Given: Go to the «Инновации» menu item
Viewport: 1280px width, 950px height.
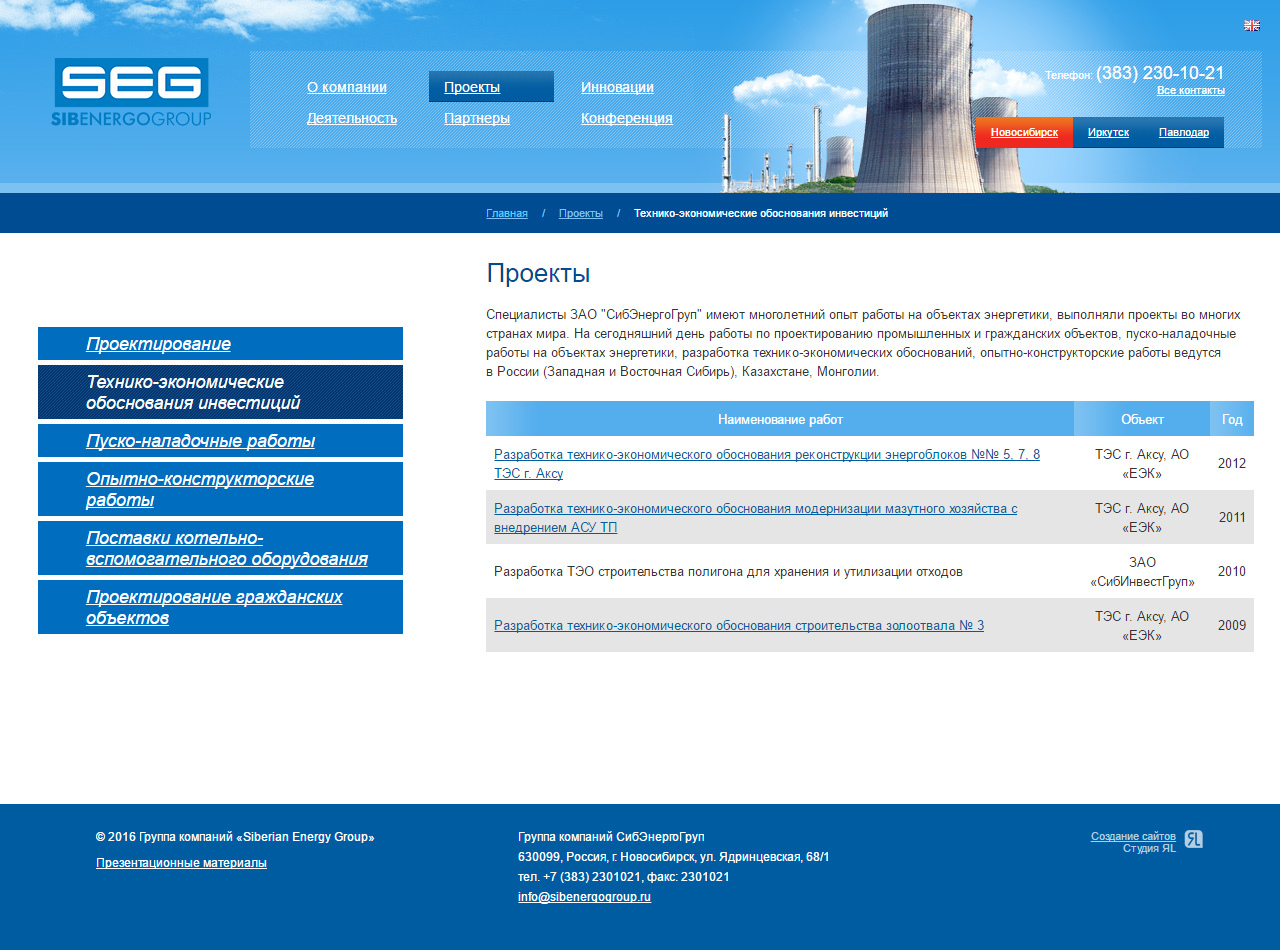Looking at the screenshot, I should point(617,87).
